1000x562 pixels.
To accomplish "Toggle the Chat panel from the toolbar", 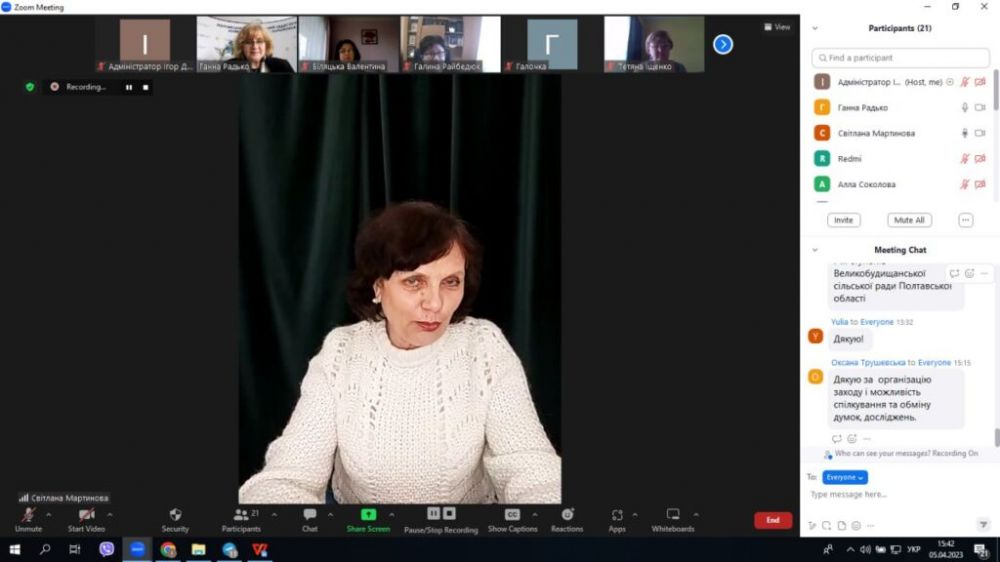I will tap(310, 515).
